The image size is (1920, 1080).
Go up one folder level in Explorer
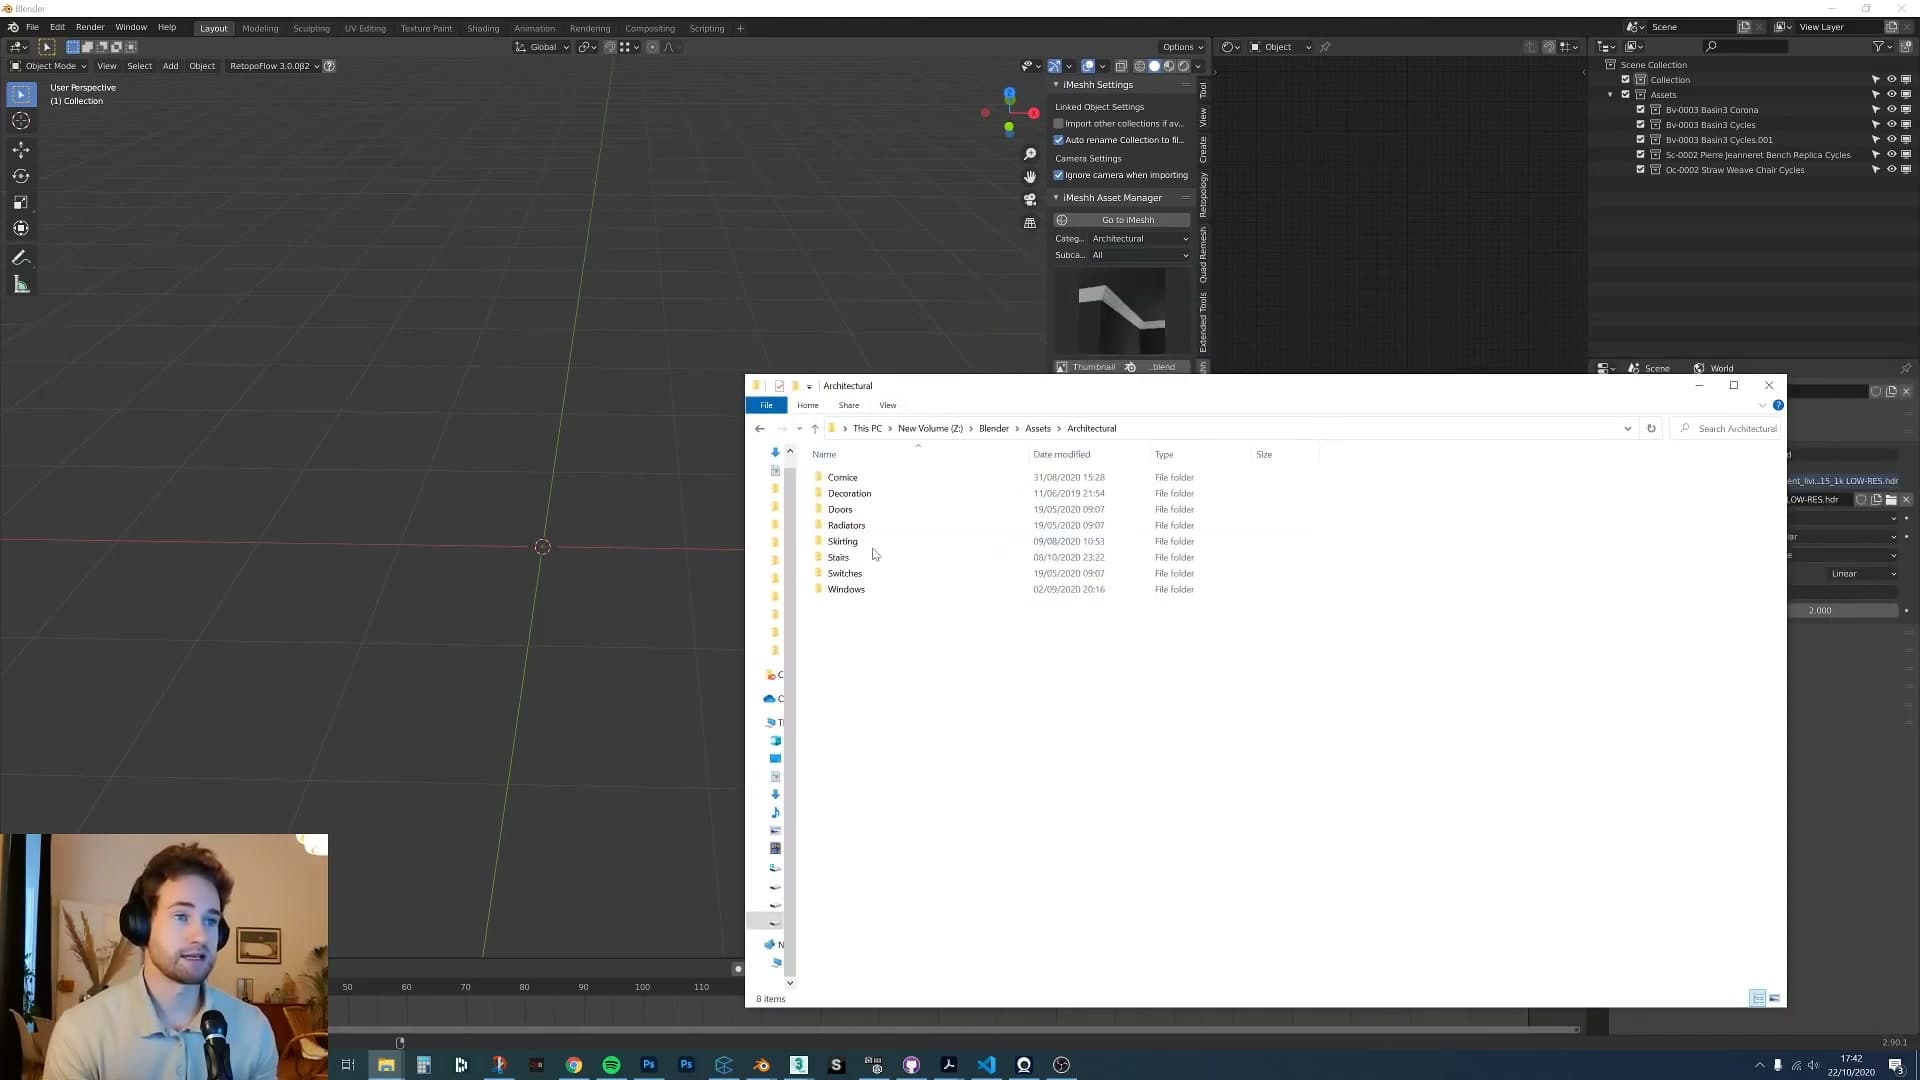815,429
